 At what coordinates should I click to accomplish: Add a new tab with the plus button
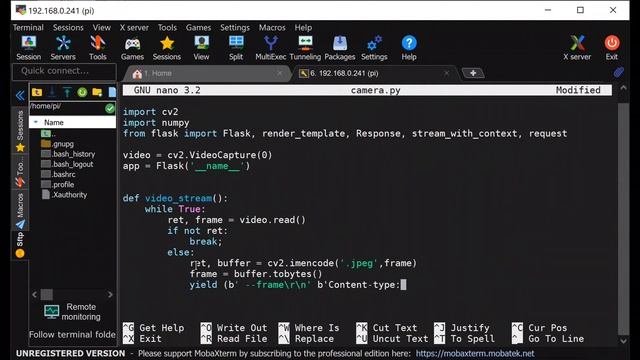tap(473, 73)
